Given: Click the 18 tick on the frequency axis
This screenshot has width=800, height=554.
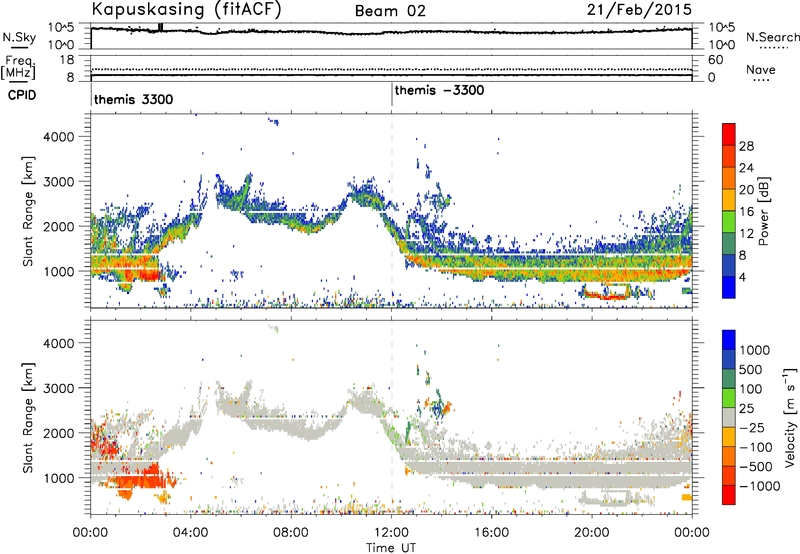Looking at the screenshot, I should click(67, 60).
